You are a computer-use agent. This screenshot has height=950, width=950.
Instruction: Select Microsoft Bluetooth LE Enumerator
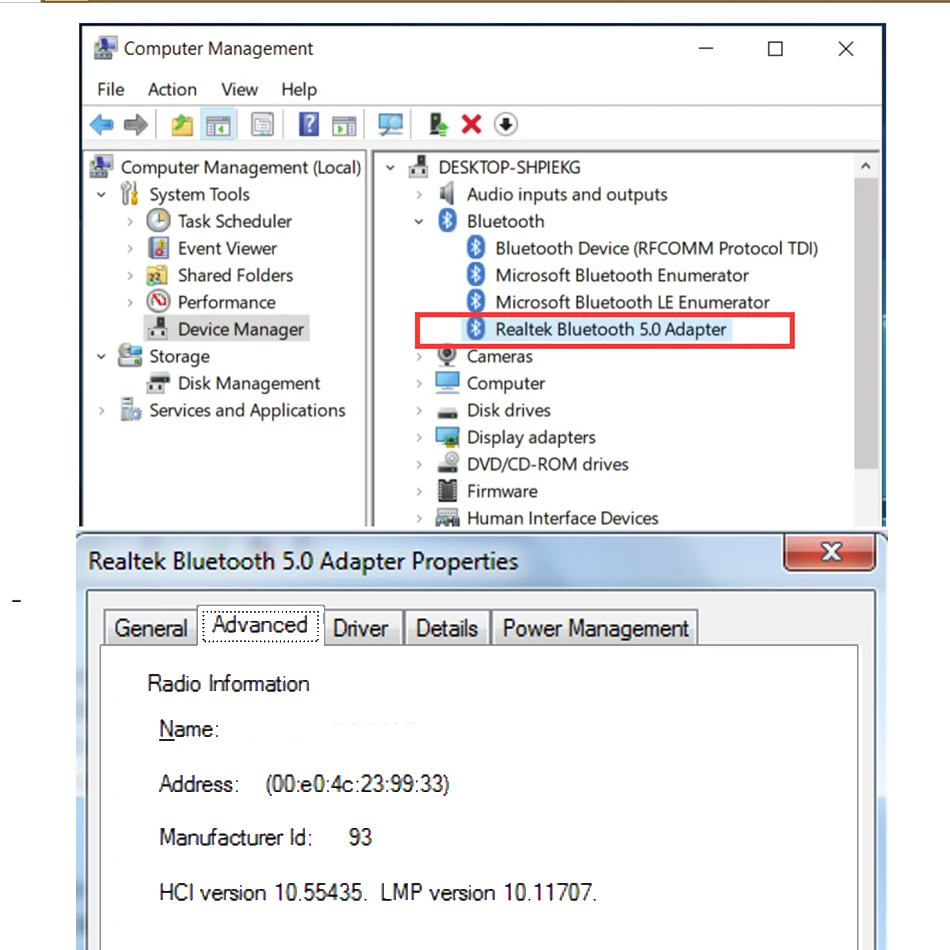click(632, 302)
